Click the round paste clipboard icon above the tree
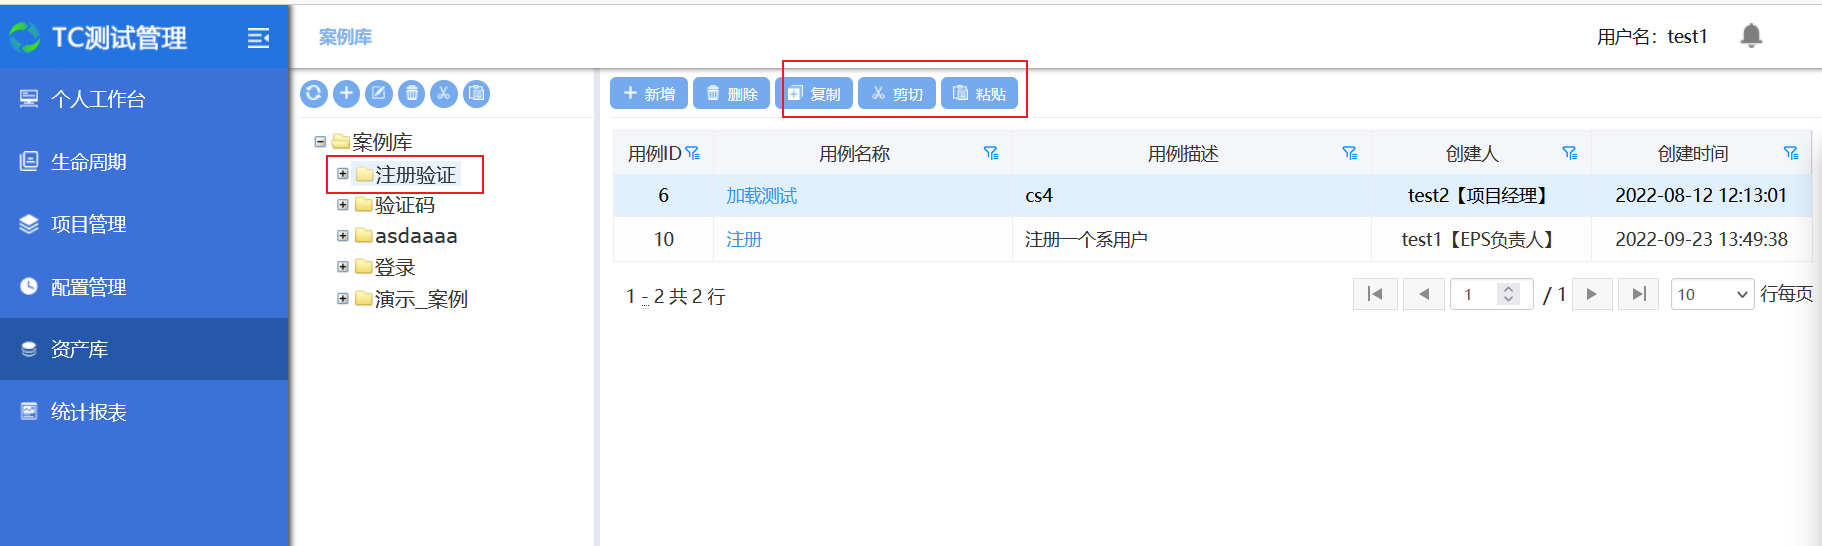Viewport: 1822px width, 546px height. coord(477,94)
